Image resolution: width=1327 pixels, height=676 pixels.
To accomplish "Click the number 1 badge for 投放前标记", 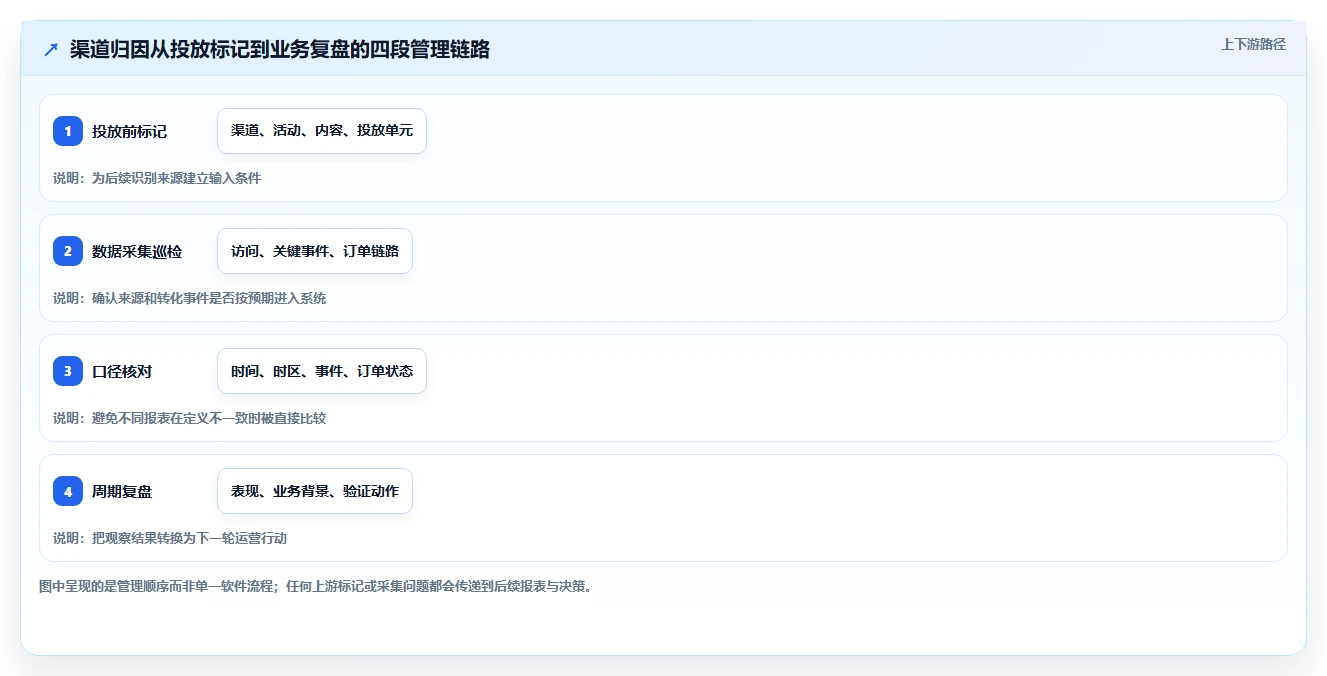I will pos(68,131).
